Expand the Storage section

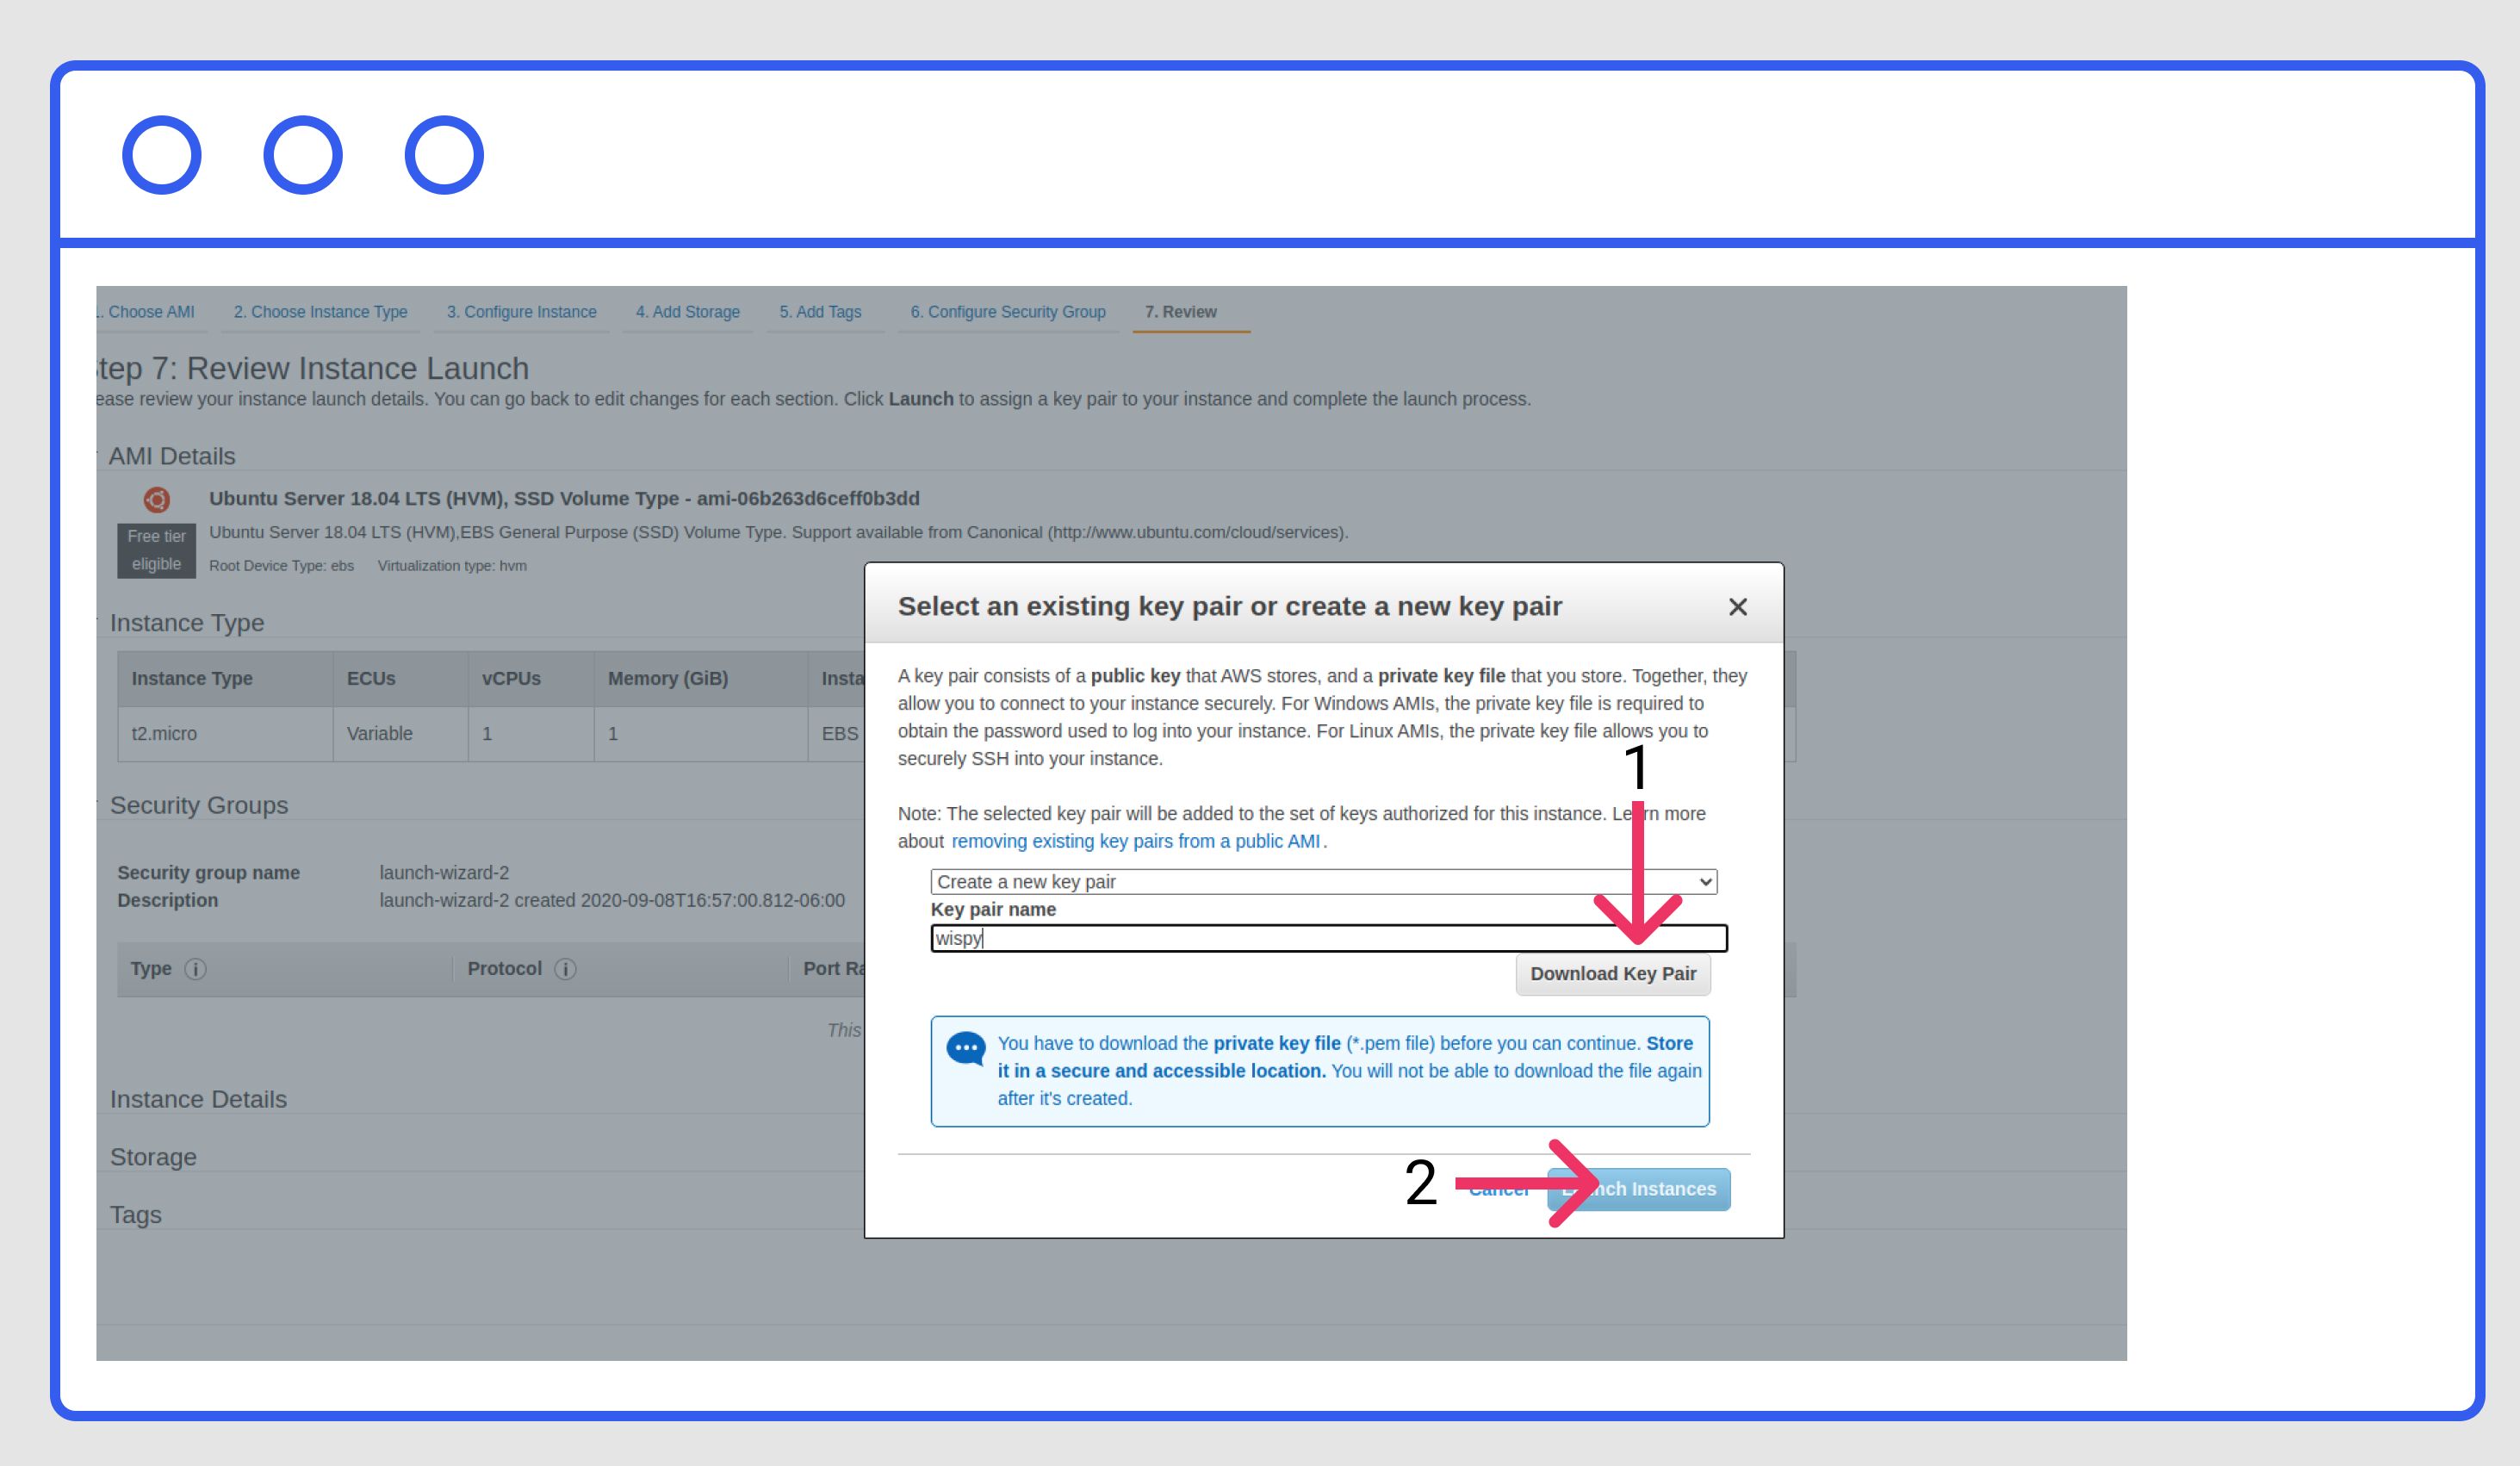pyautogui.click(x=153, y=1157)
